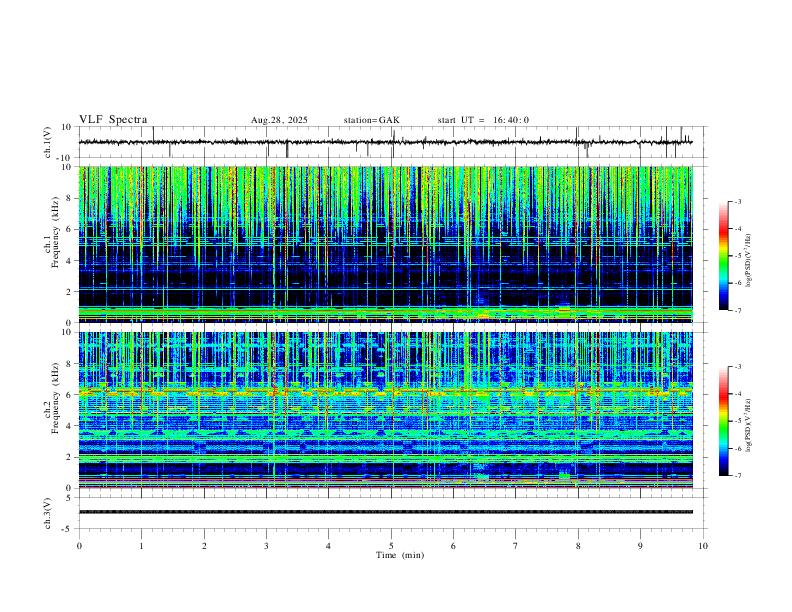Click the 'ch.1 Frequency (kHz)' axis label
The width and height of the screenshot is (792, 612).
(51, 232)
